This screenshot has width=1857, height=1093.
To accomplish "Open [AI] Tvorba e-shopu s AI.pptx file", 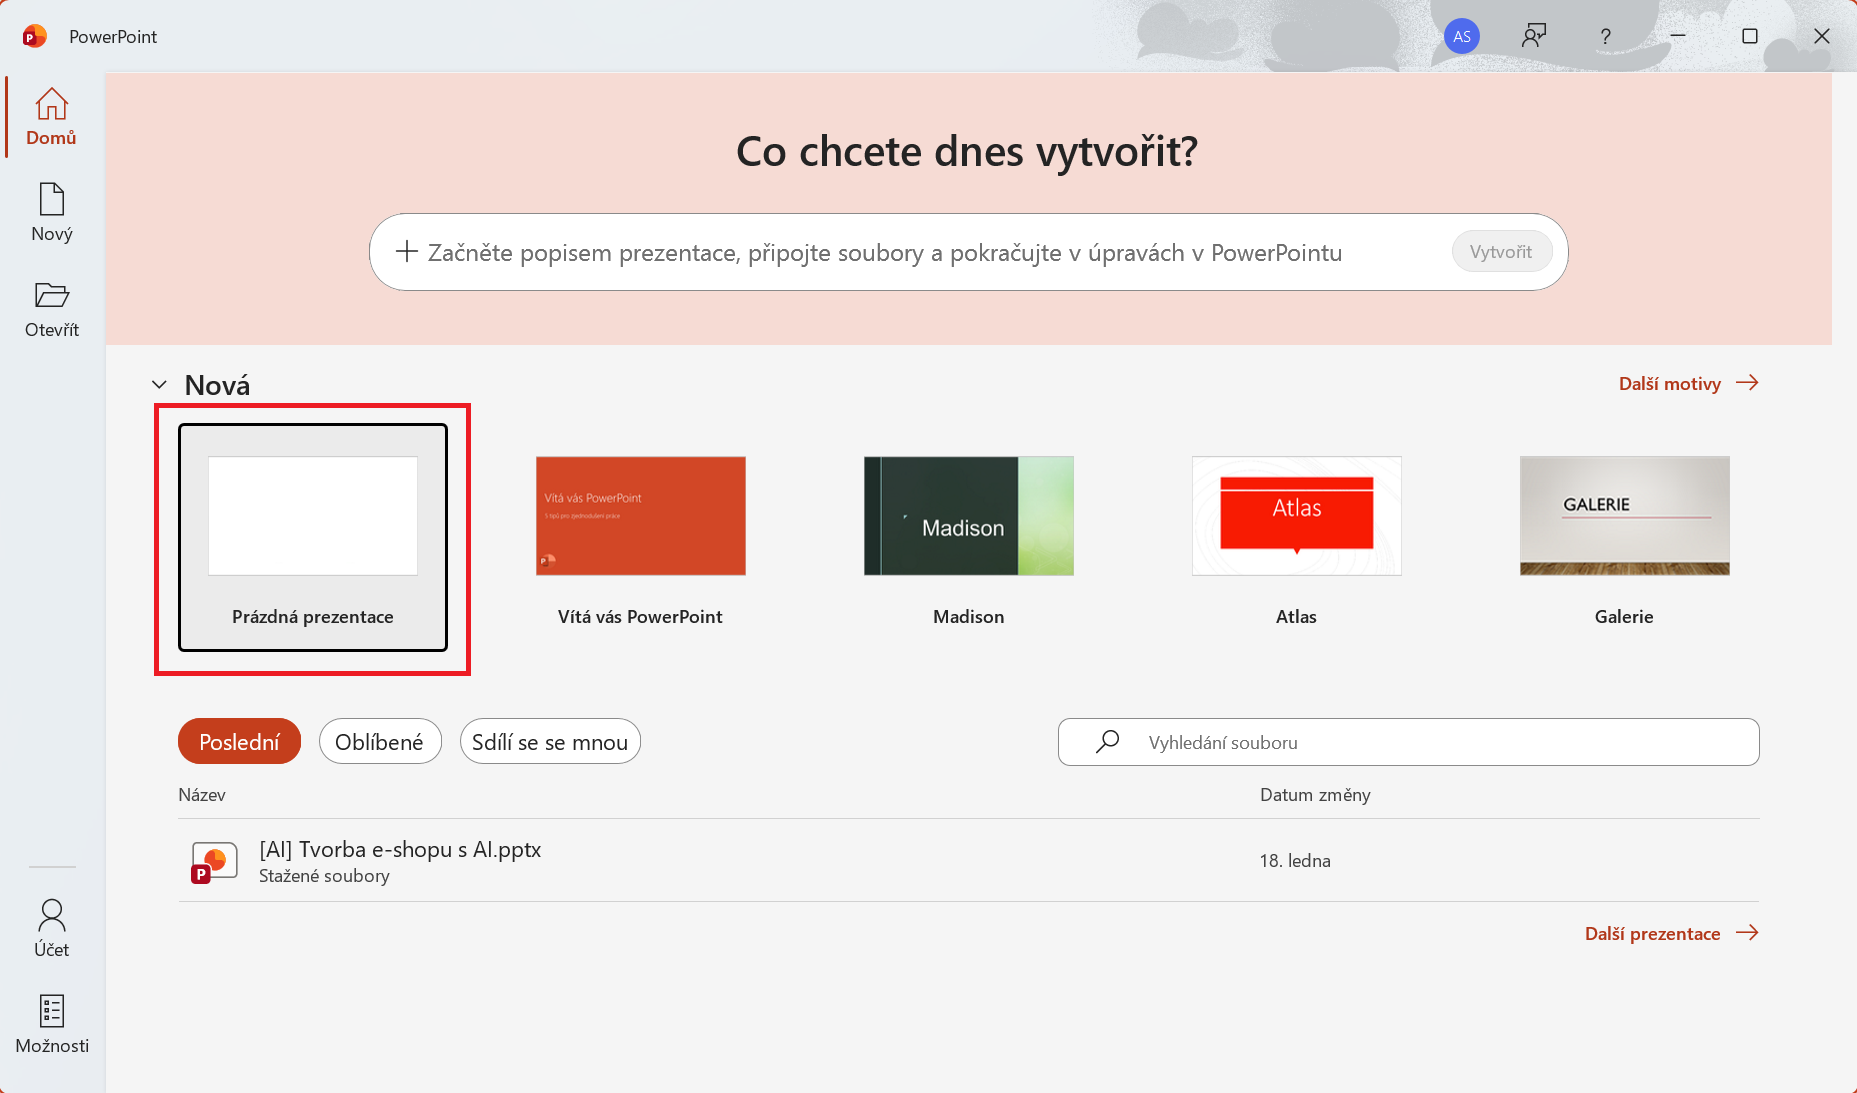I will [969, 861].
